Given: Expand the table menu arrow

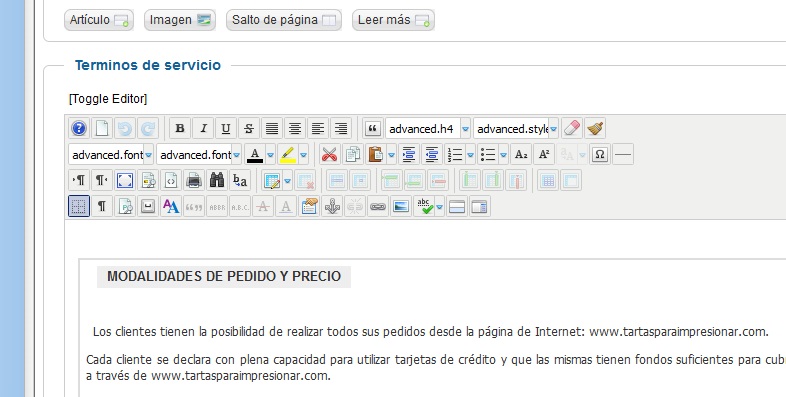Looking at the screenshot, I should (287, 181).
